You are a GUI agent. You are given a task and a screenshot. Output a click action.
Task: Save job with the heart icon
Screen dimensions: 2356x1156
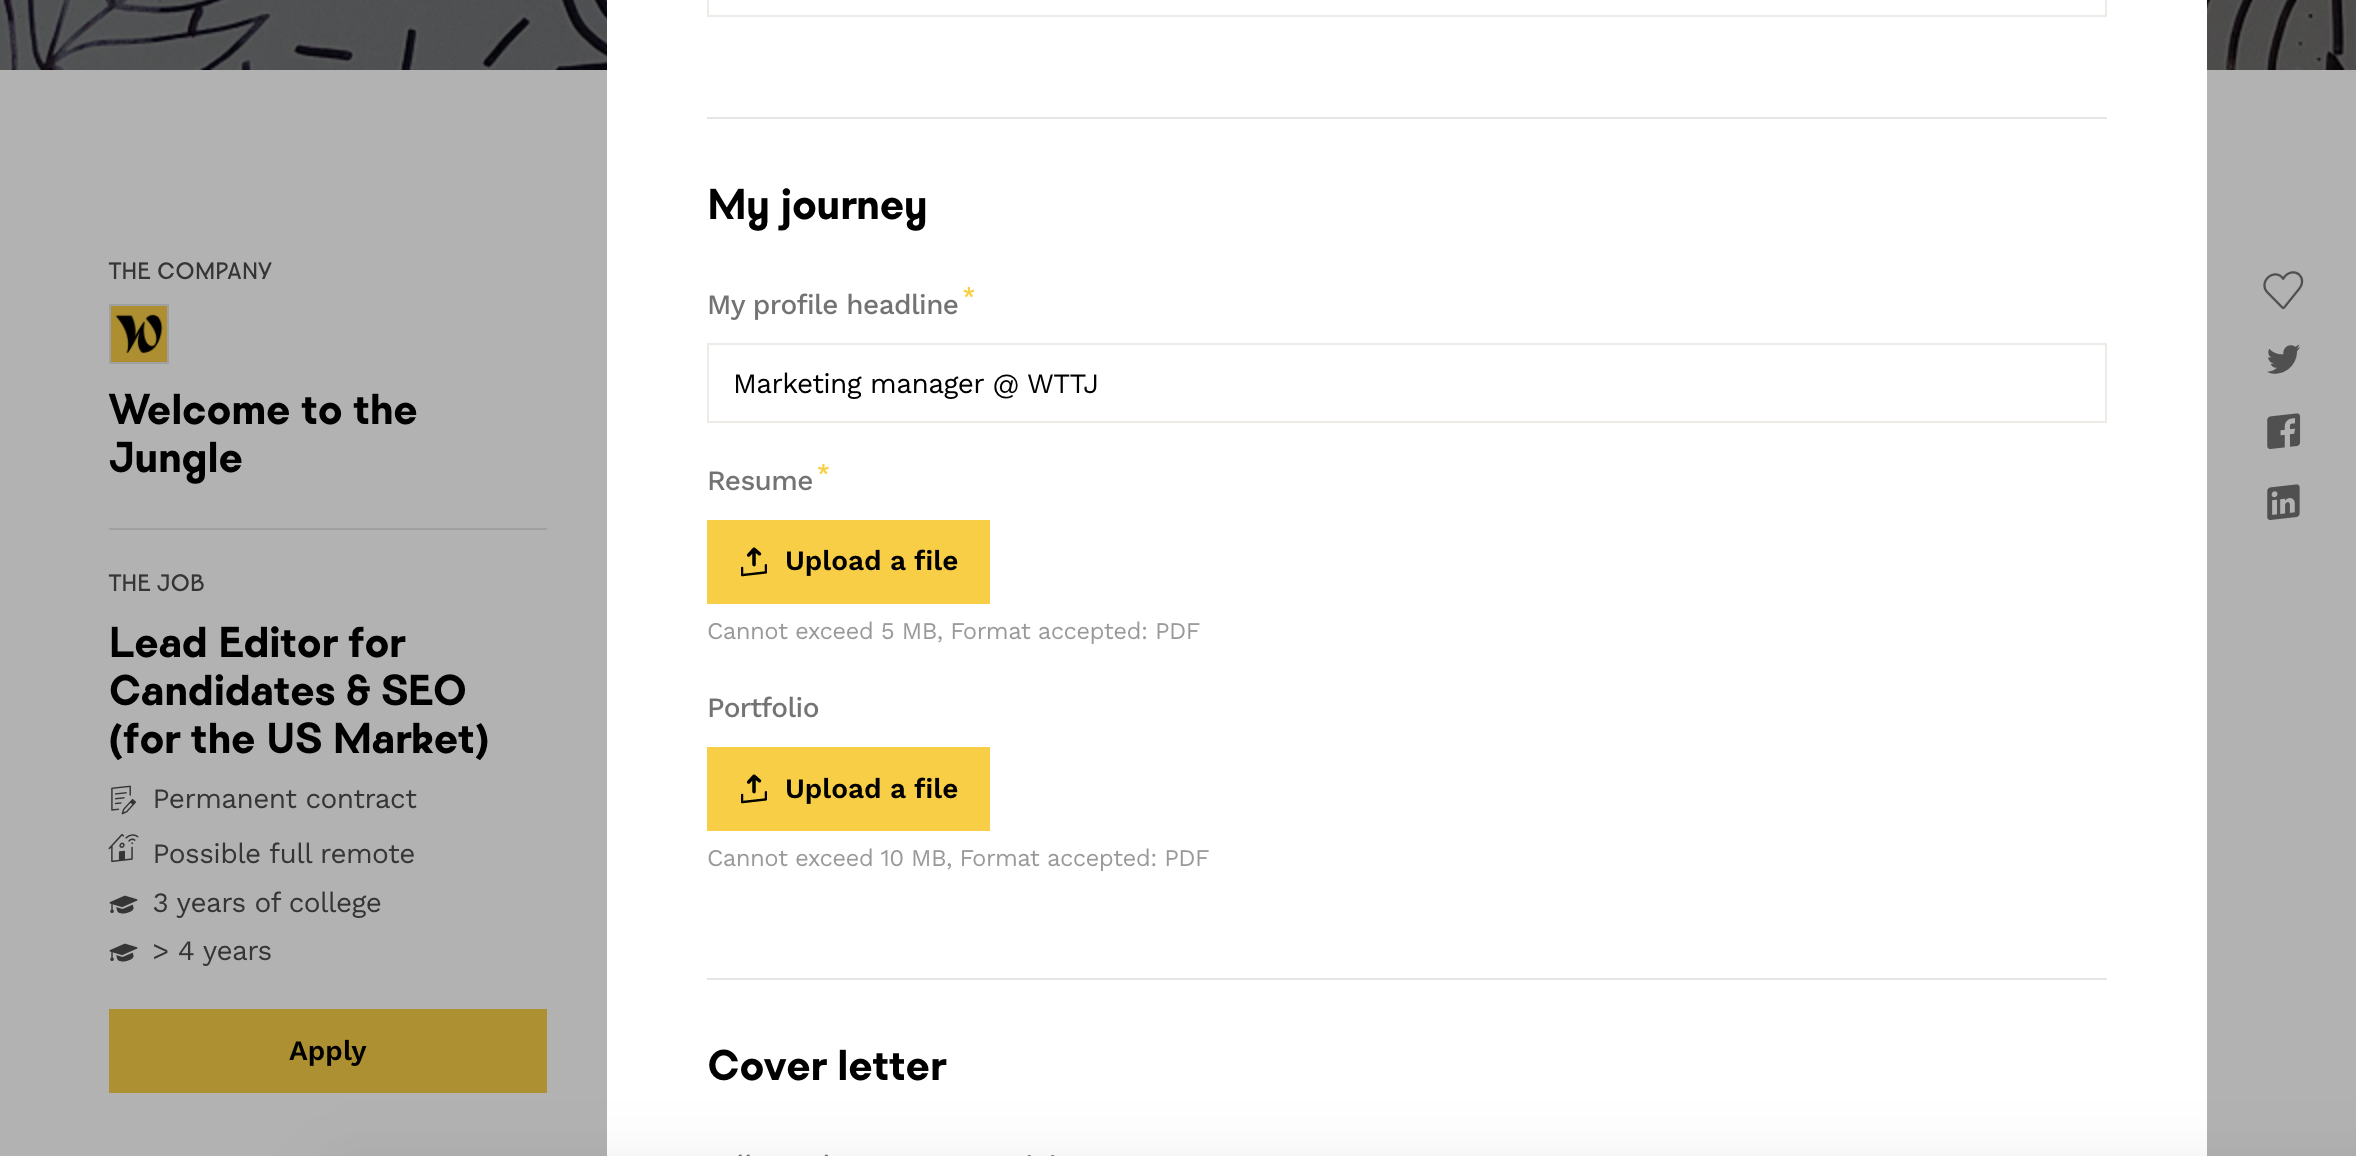(x=2282, y=290)
